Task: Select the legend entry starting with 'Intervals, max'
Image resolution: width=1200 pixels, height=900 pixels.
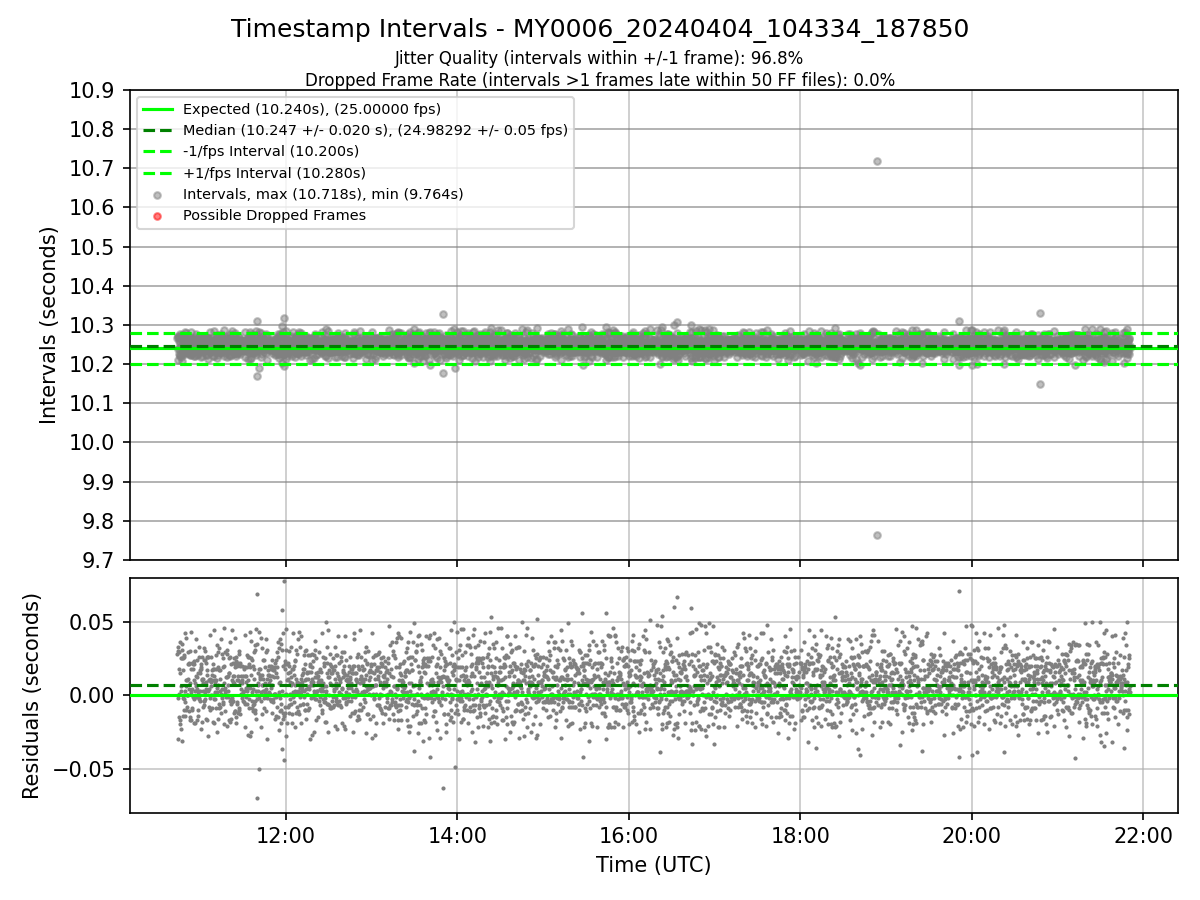Action: [x=323, y=194]
